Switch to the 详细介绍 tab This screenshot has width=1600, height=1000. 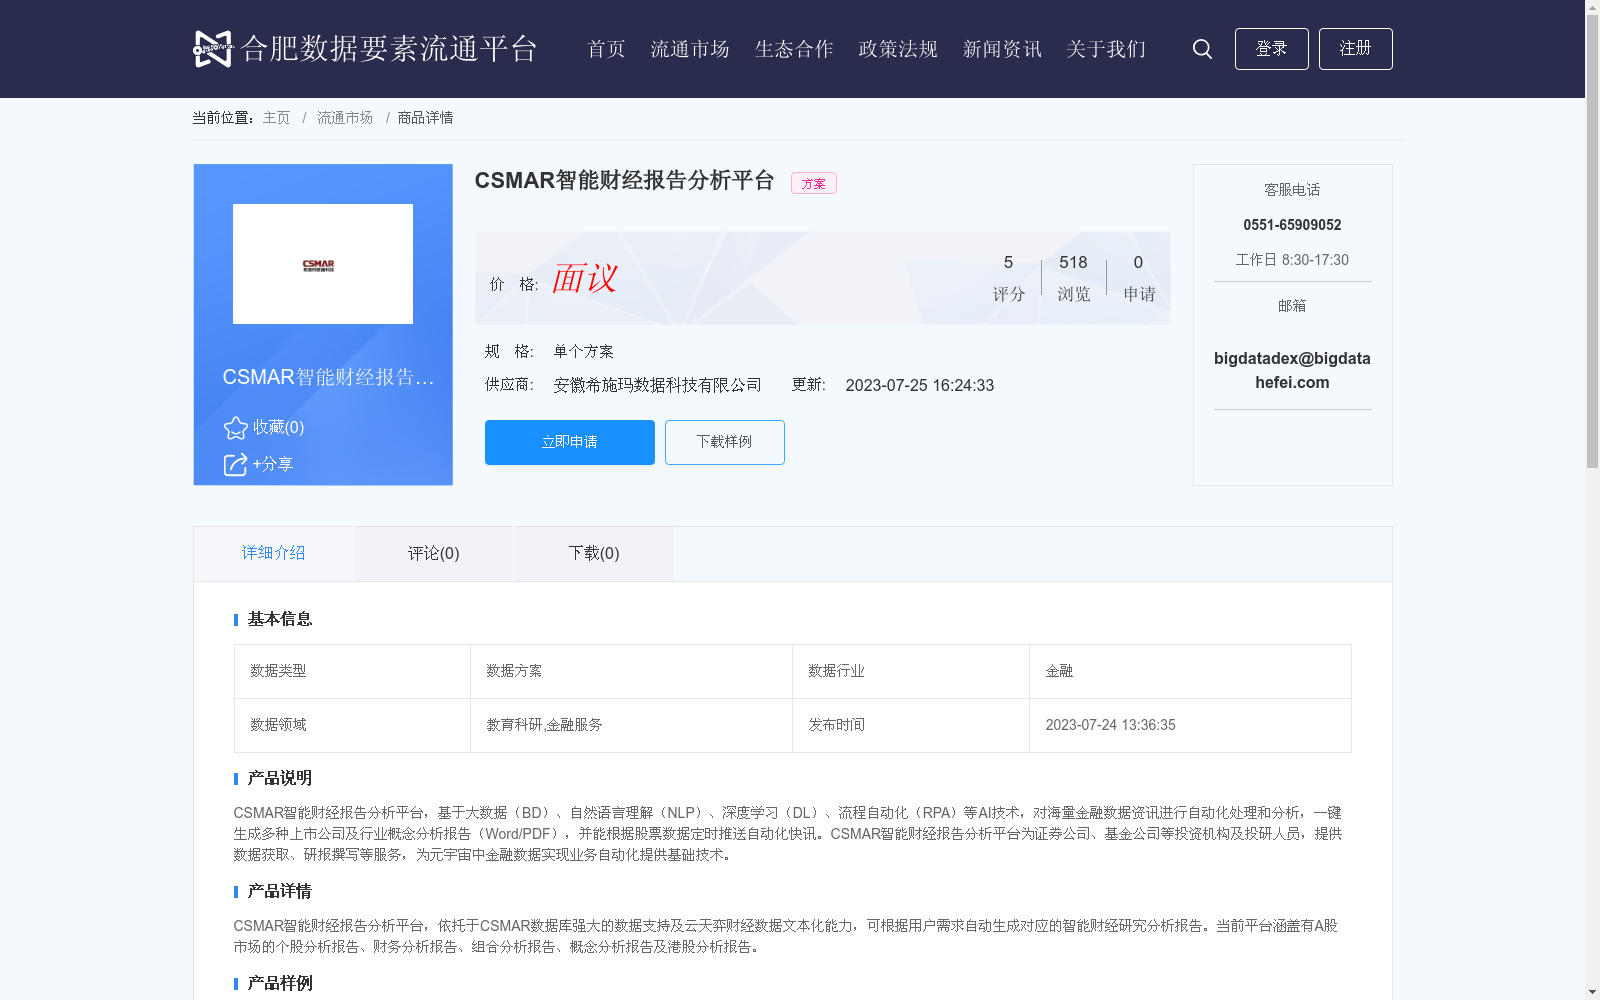273,553
